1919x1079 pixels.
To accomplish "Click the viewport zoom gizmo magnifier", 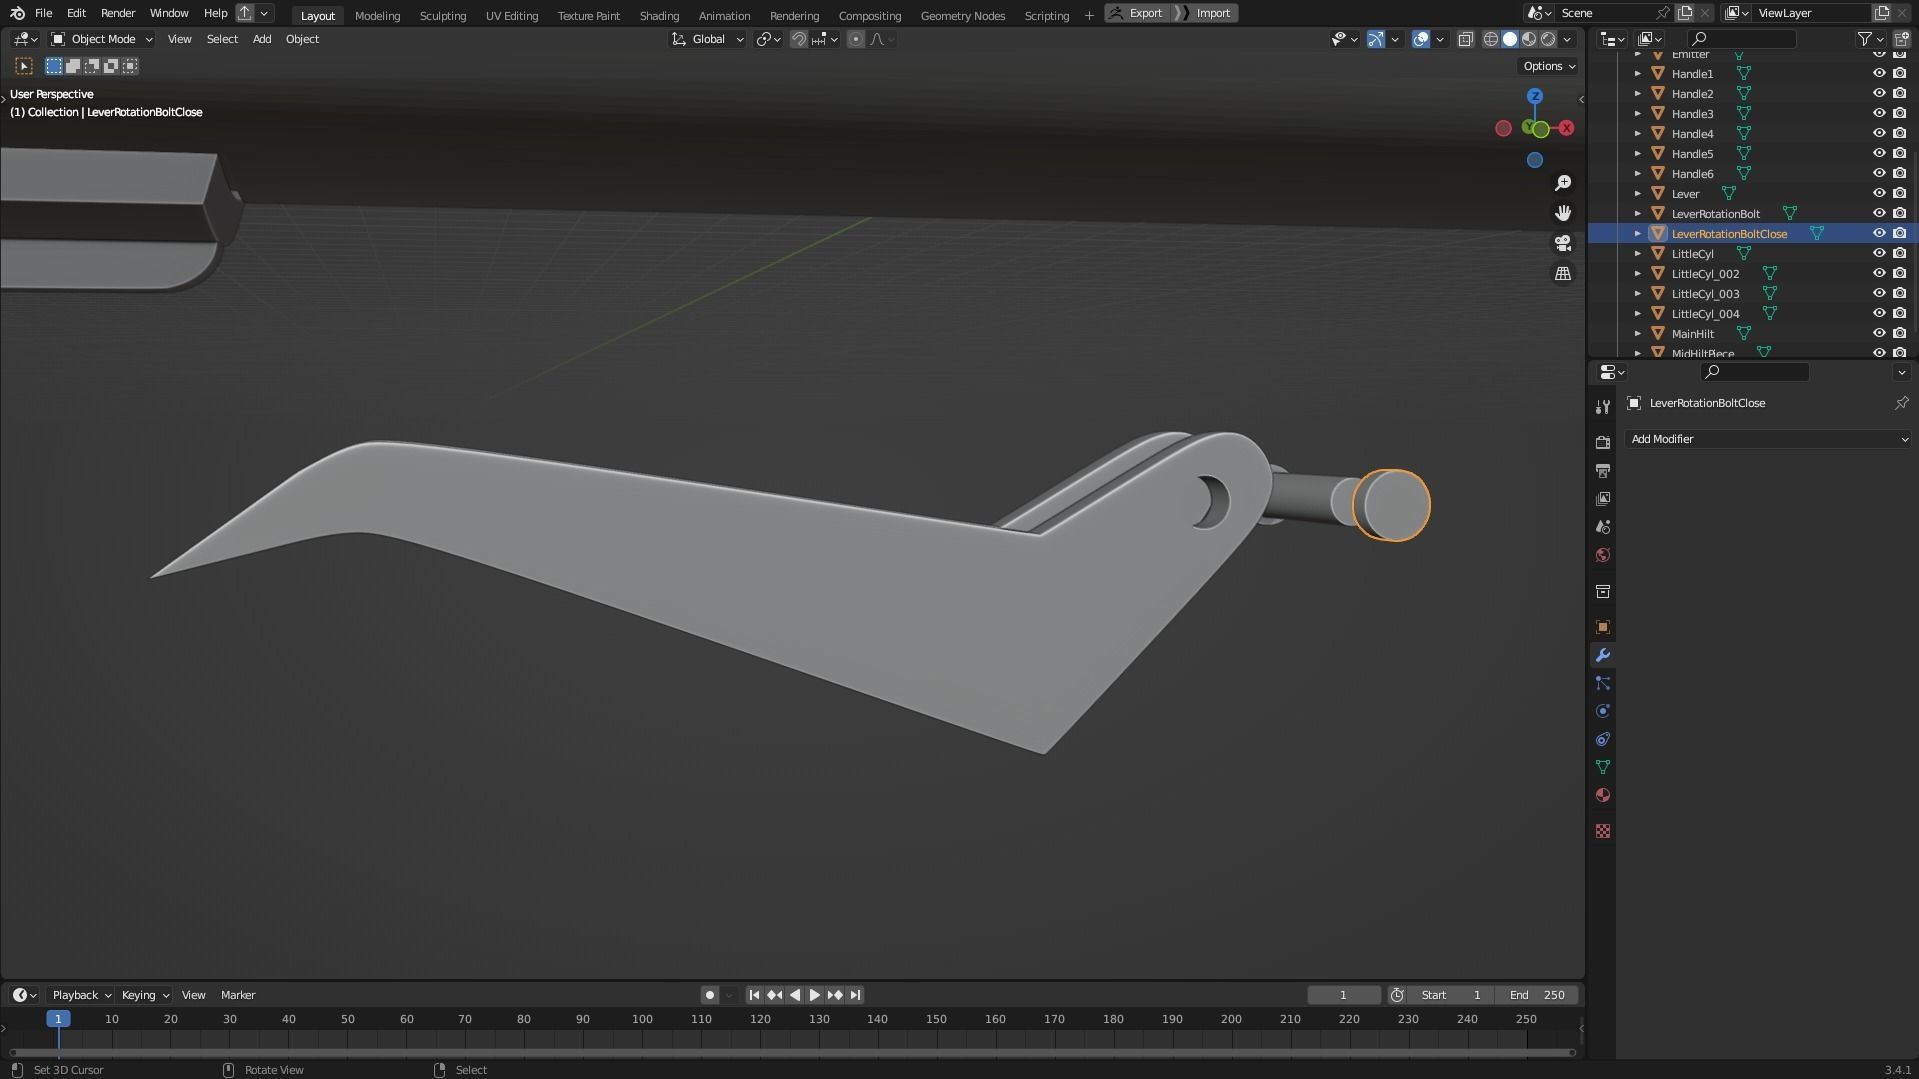I will (1563, 183).
